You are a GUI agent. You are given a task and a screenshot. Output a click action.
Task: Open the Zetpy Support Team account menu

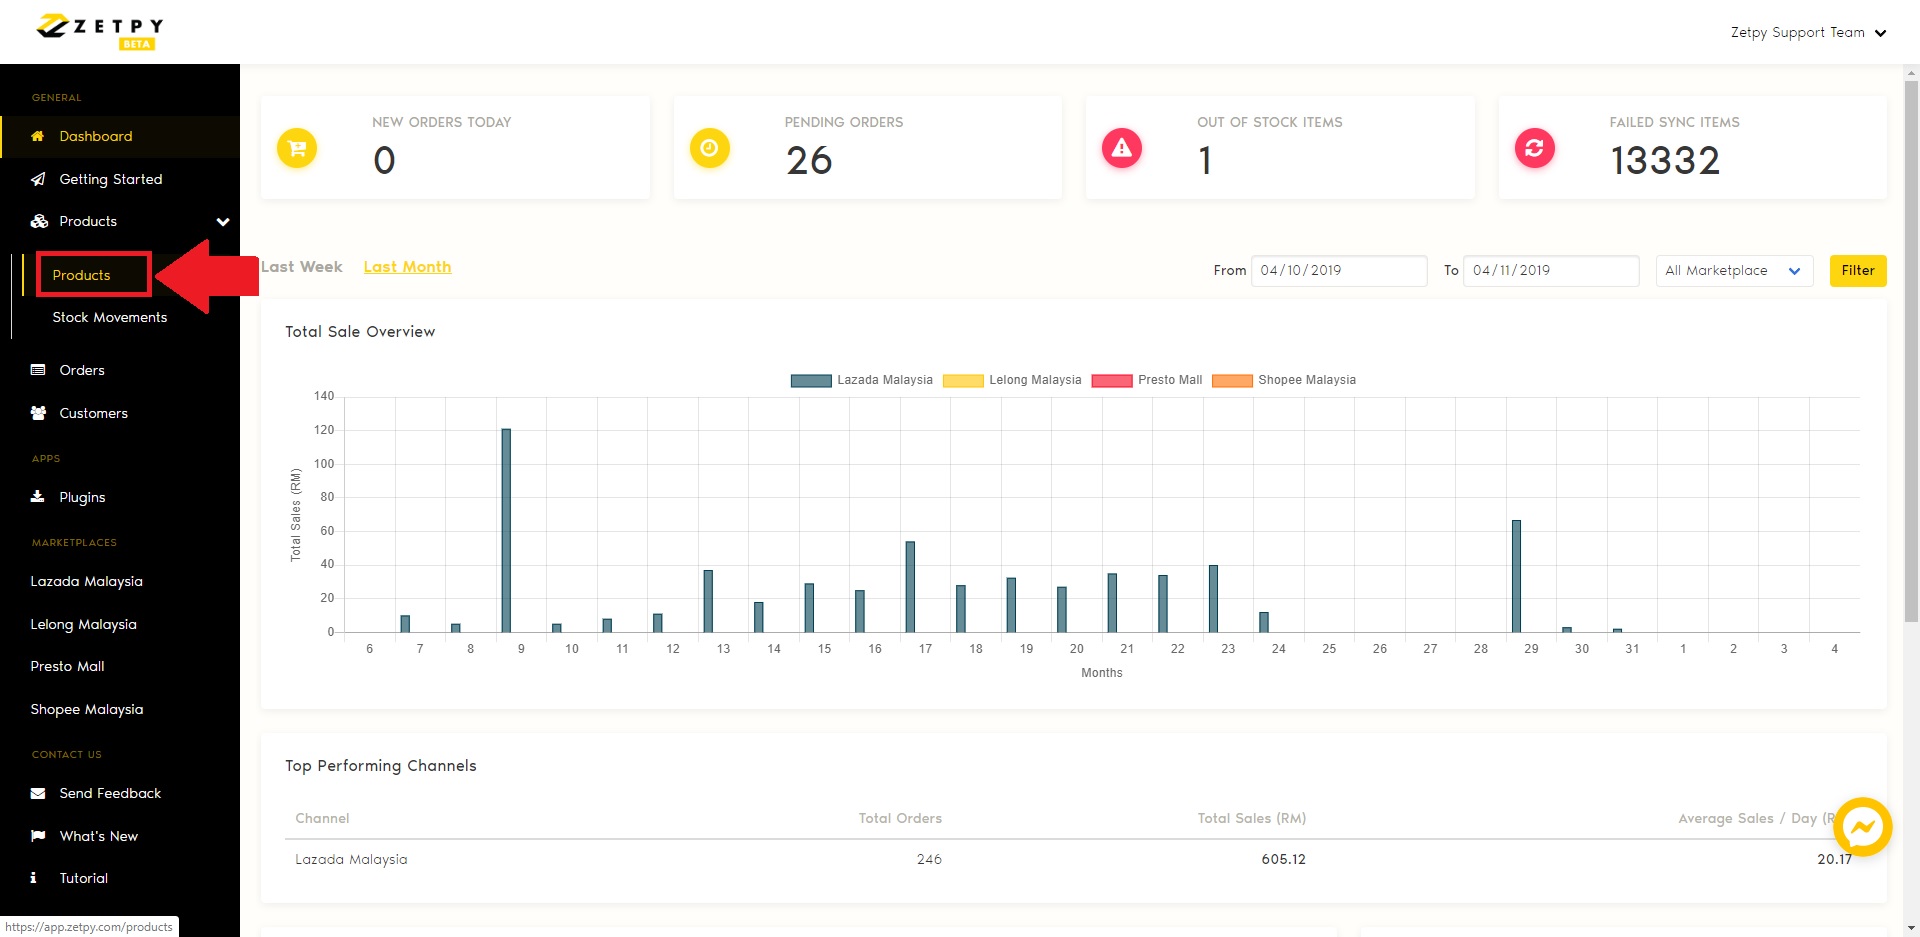pos(1808,33)
